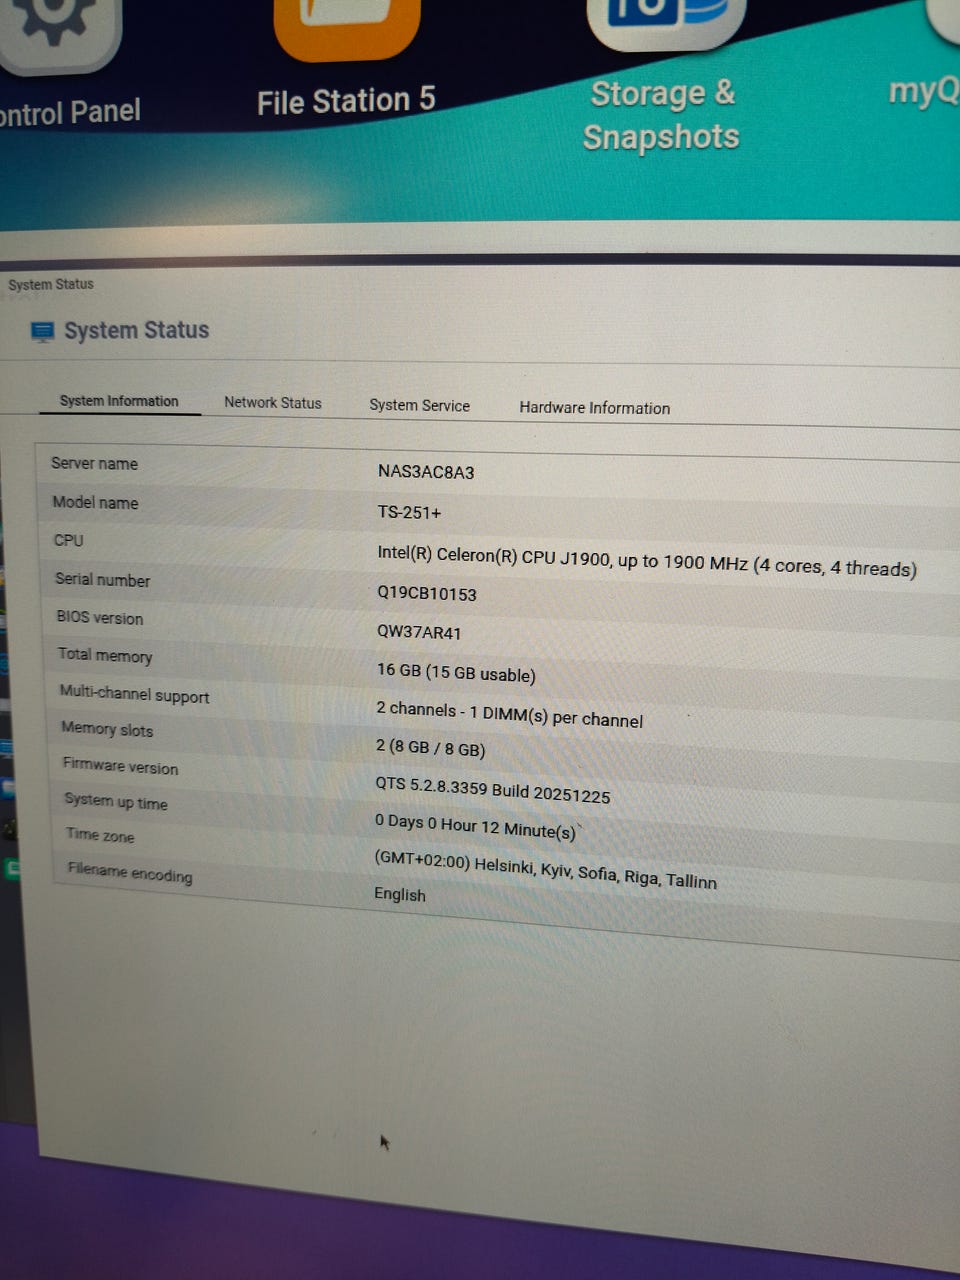The image size is (960, 1280).
Task: Click the CPU row label
Action: 69,540
